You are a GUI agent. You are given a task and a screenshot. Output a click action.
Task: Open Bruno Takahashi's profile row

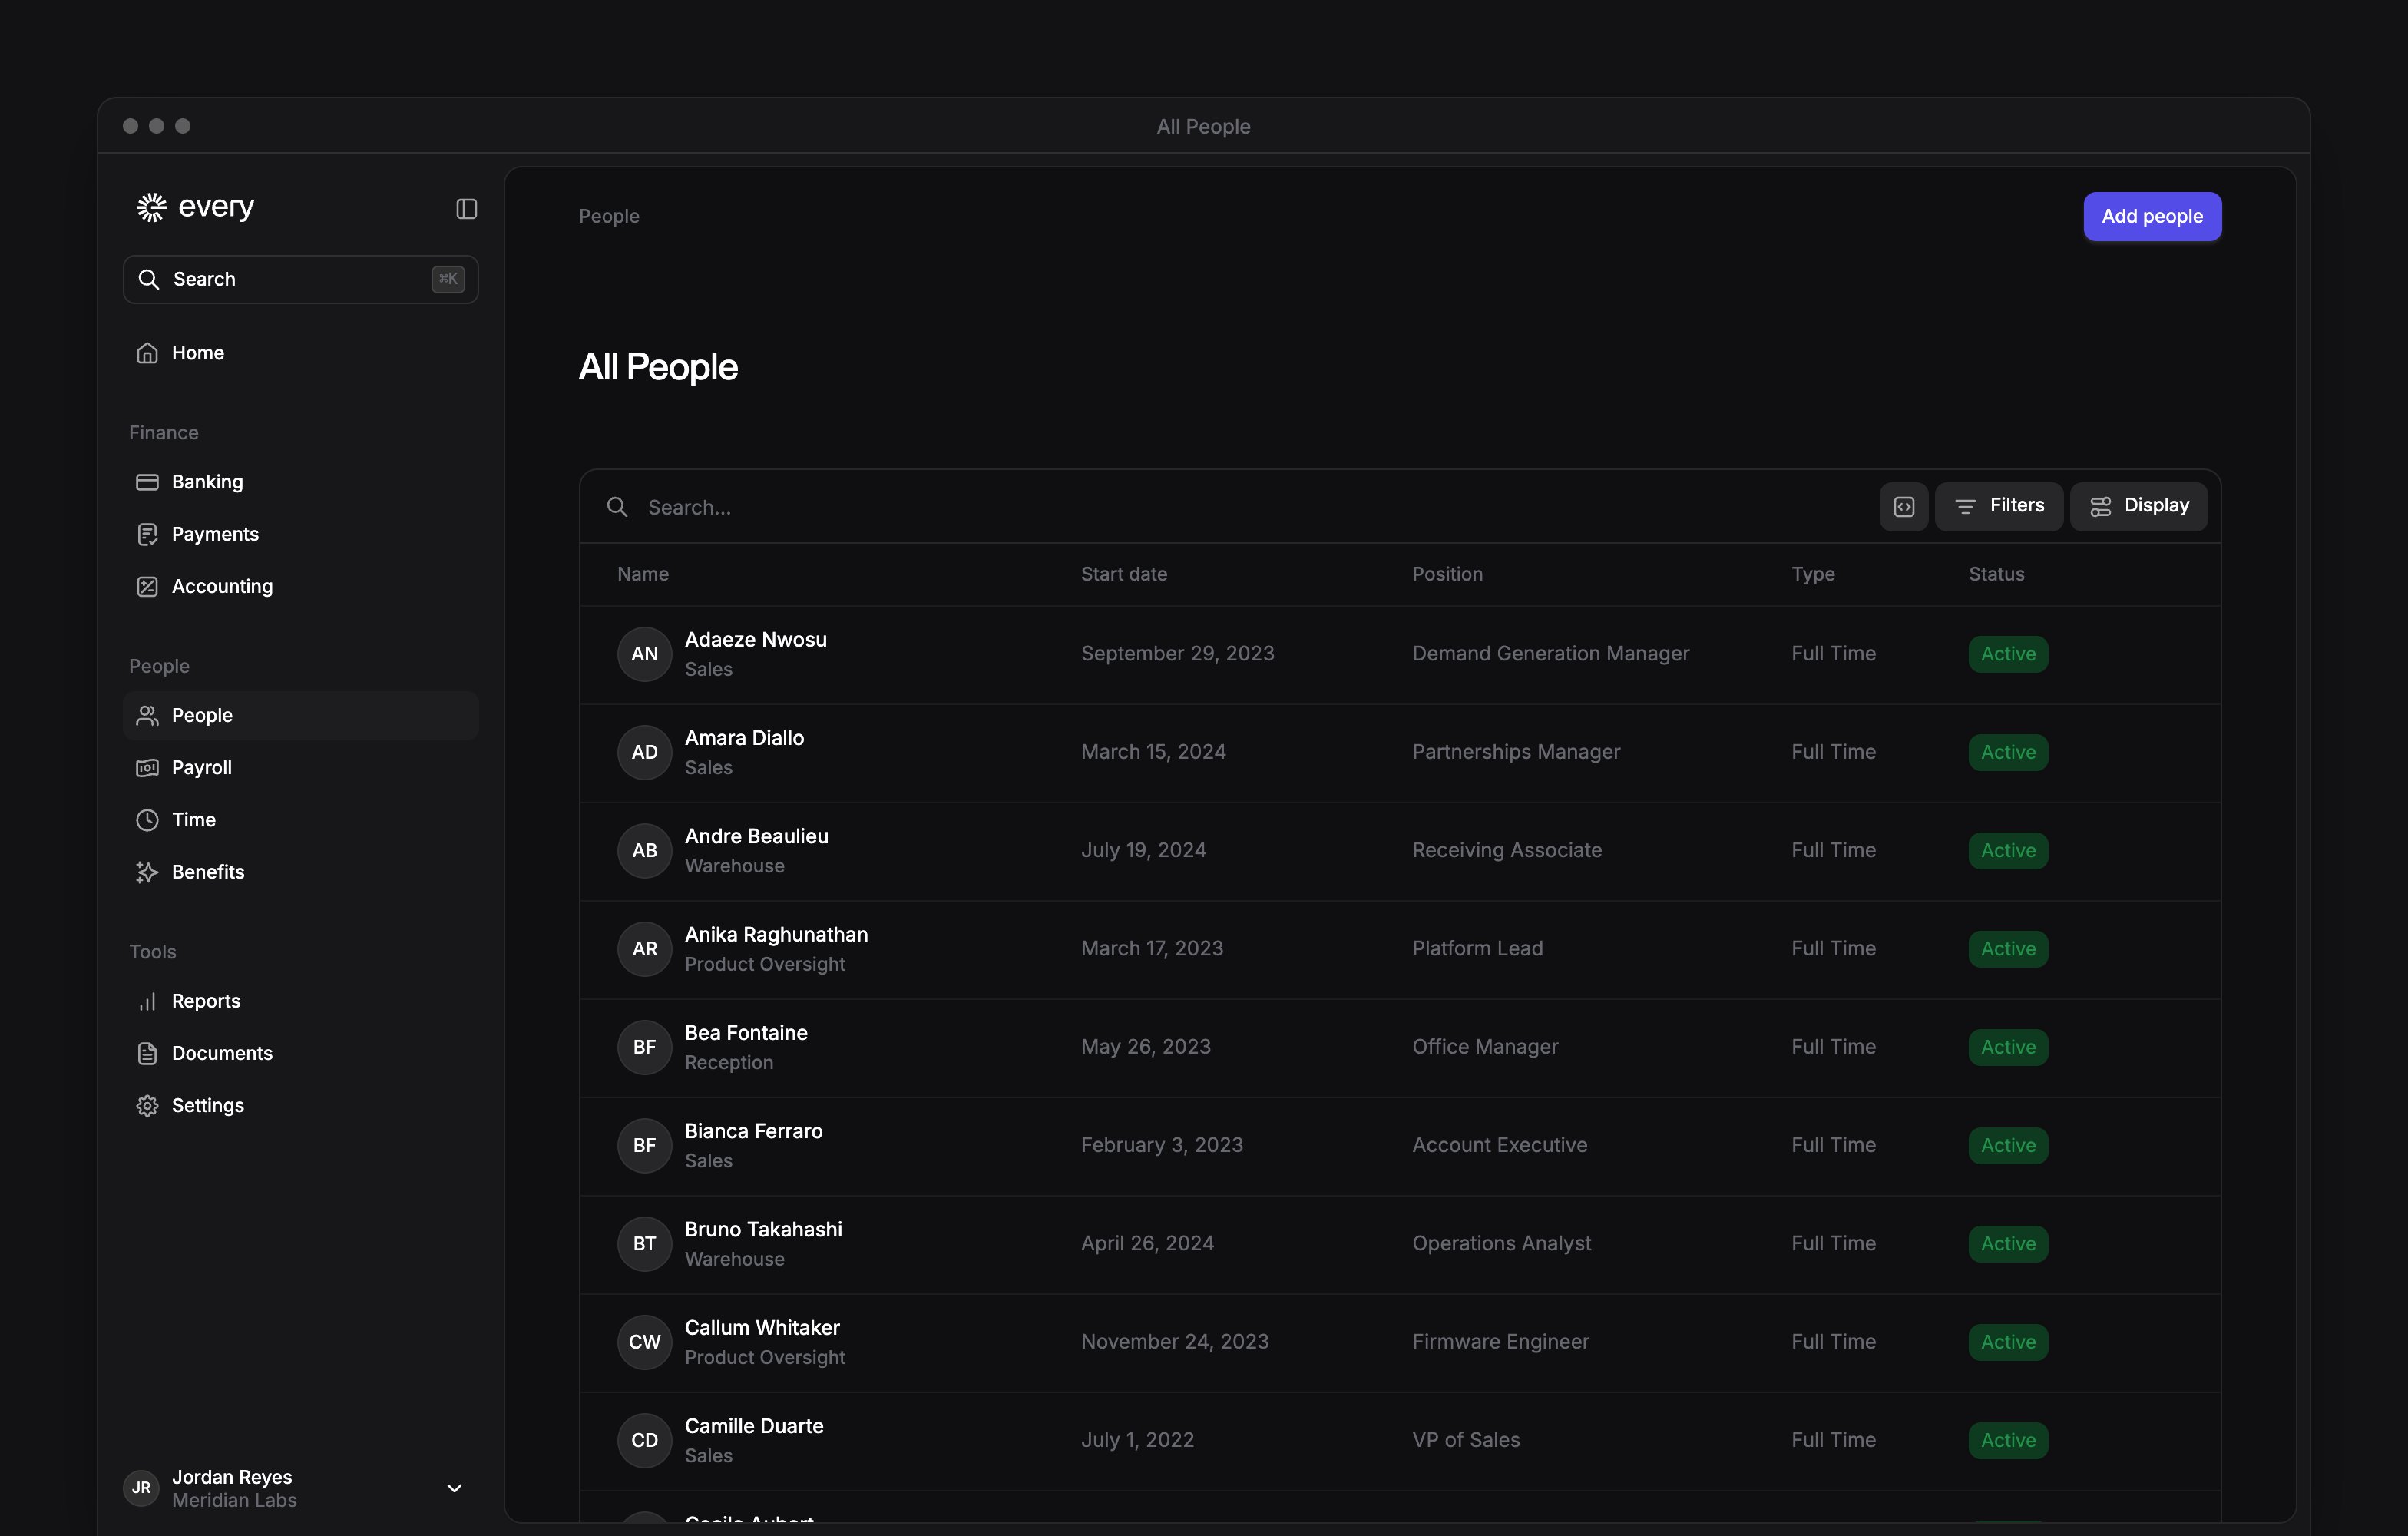tap(1400, 1244)
